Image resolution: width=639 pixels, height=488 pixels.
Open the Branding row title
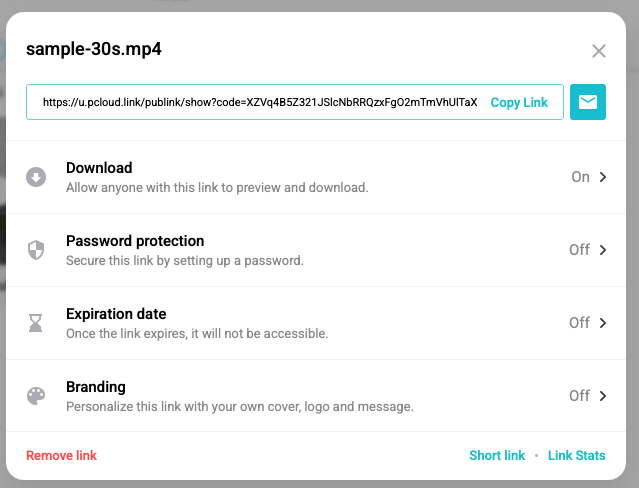click(x=96, y=387)
